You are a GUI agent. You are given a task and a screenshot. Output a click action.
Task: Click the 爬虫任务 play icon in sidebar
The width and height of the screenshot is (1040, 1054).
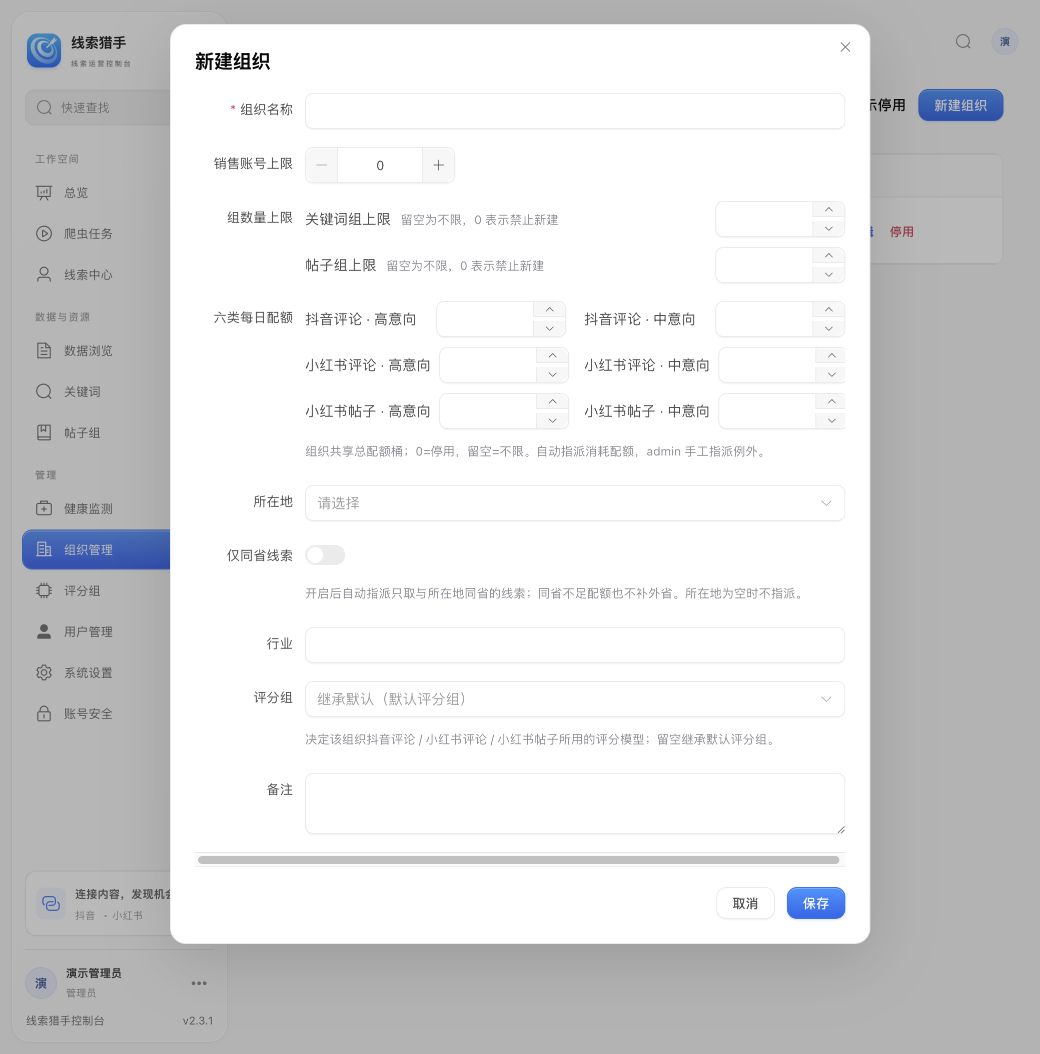[44, 234]
